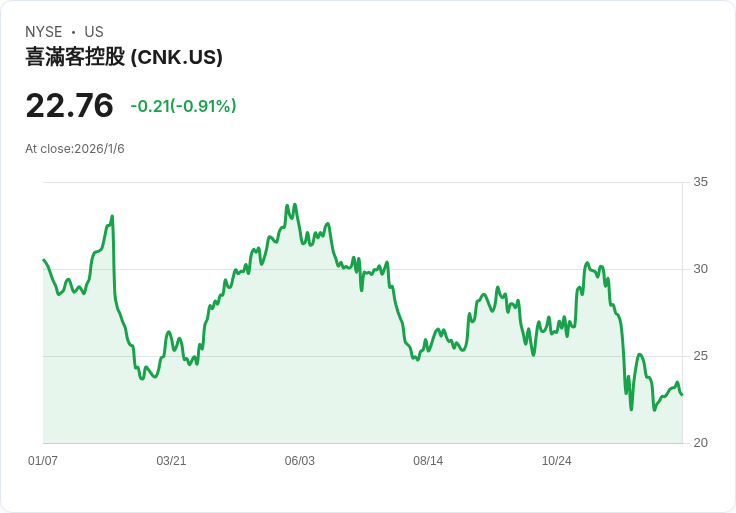Click the 08/14 date axis label

[x=428, y=461]
